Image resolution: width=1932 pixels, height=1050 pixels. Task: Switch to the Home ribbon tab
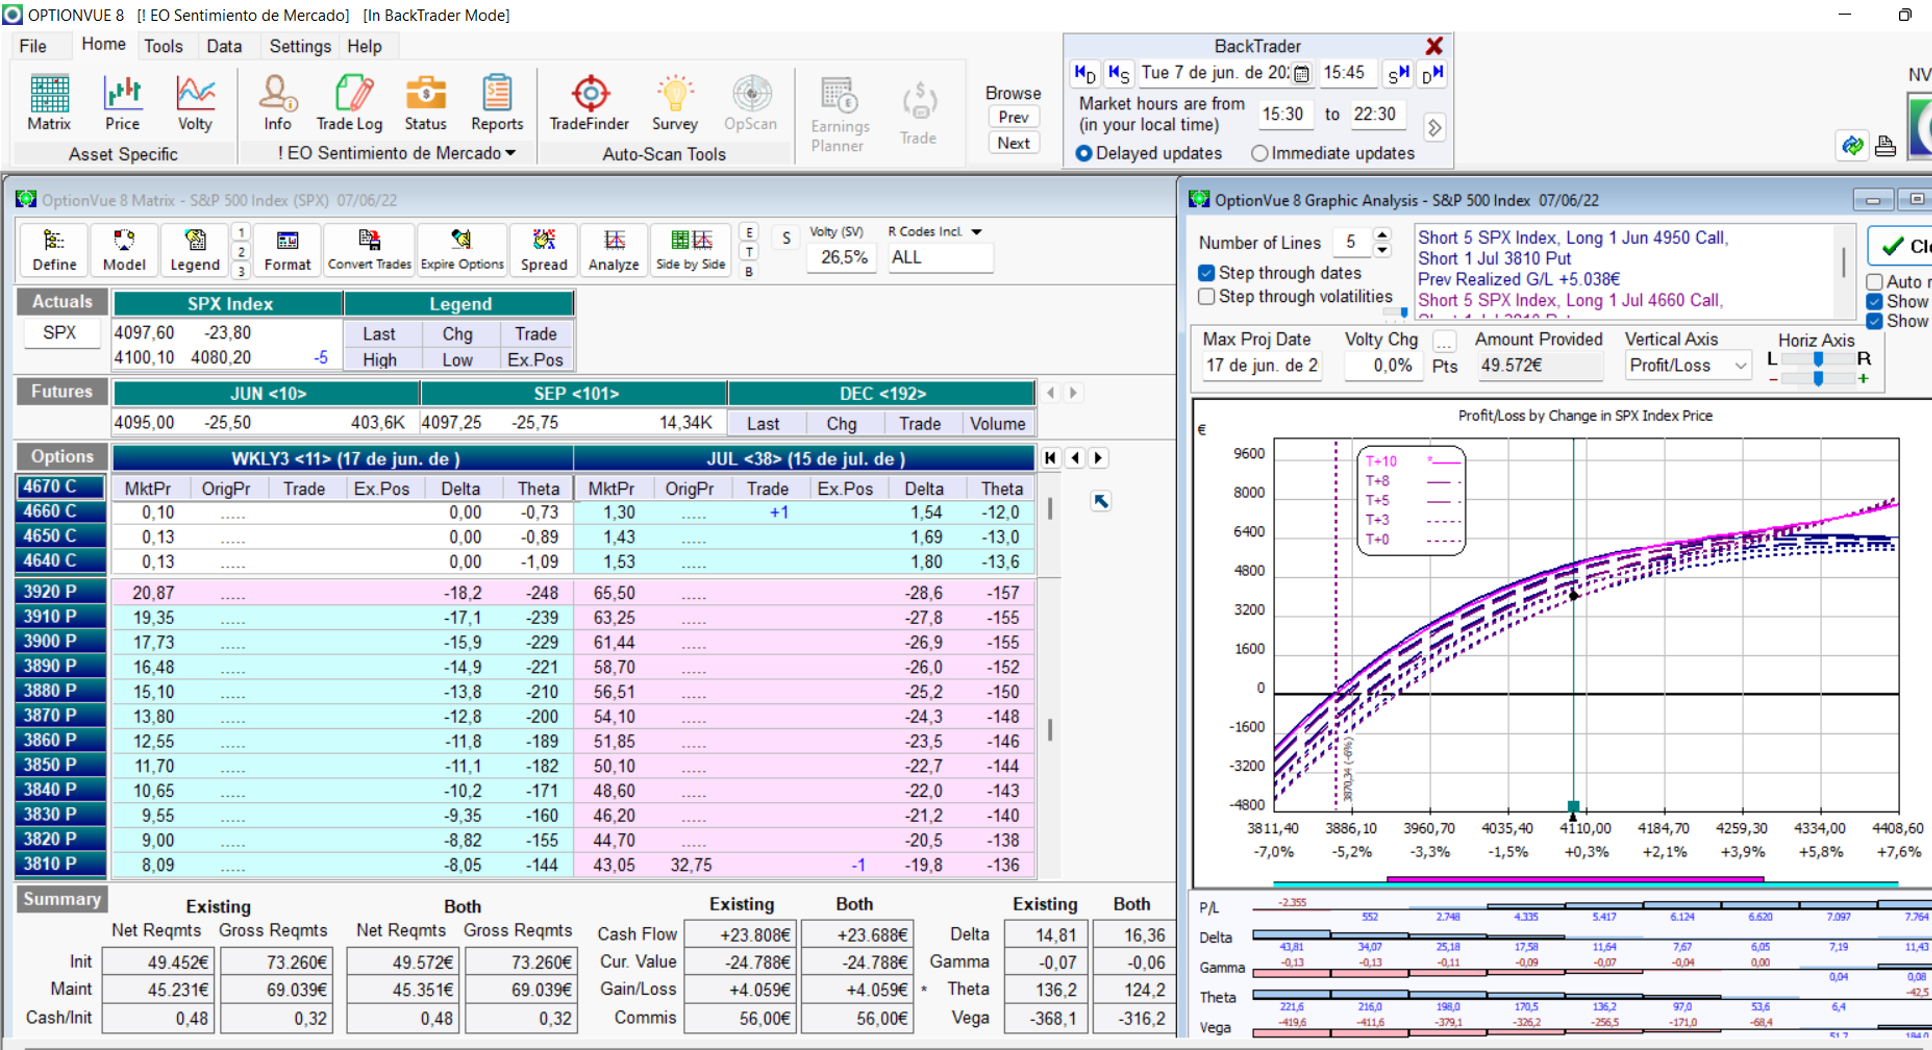click(103, 45)
